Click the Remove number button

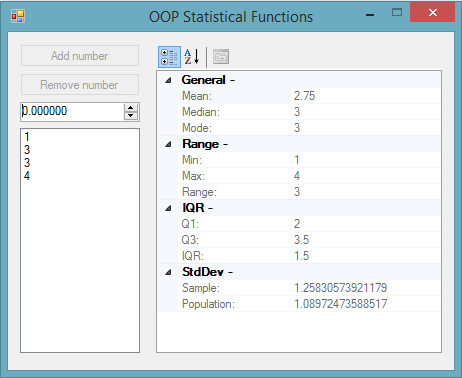tap(80, 85)
